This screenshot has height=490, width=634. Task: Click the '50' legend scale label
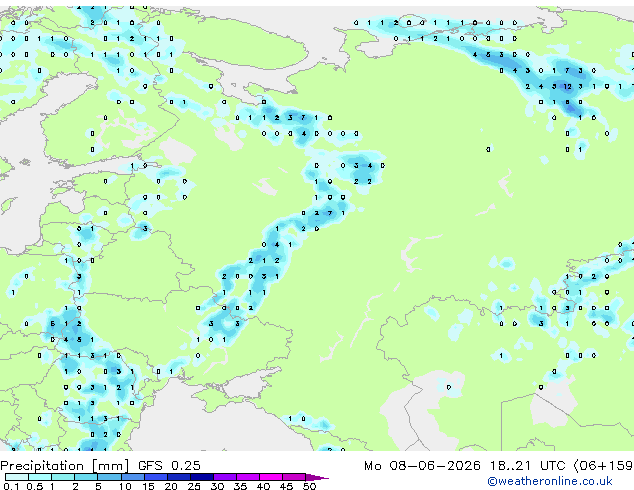(x=309, y=486)
